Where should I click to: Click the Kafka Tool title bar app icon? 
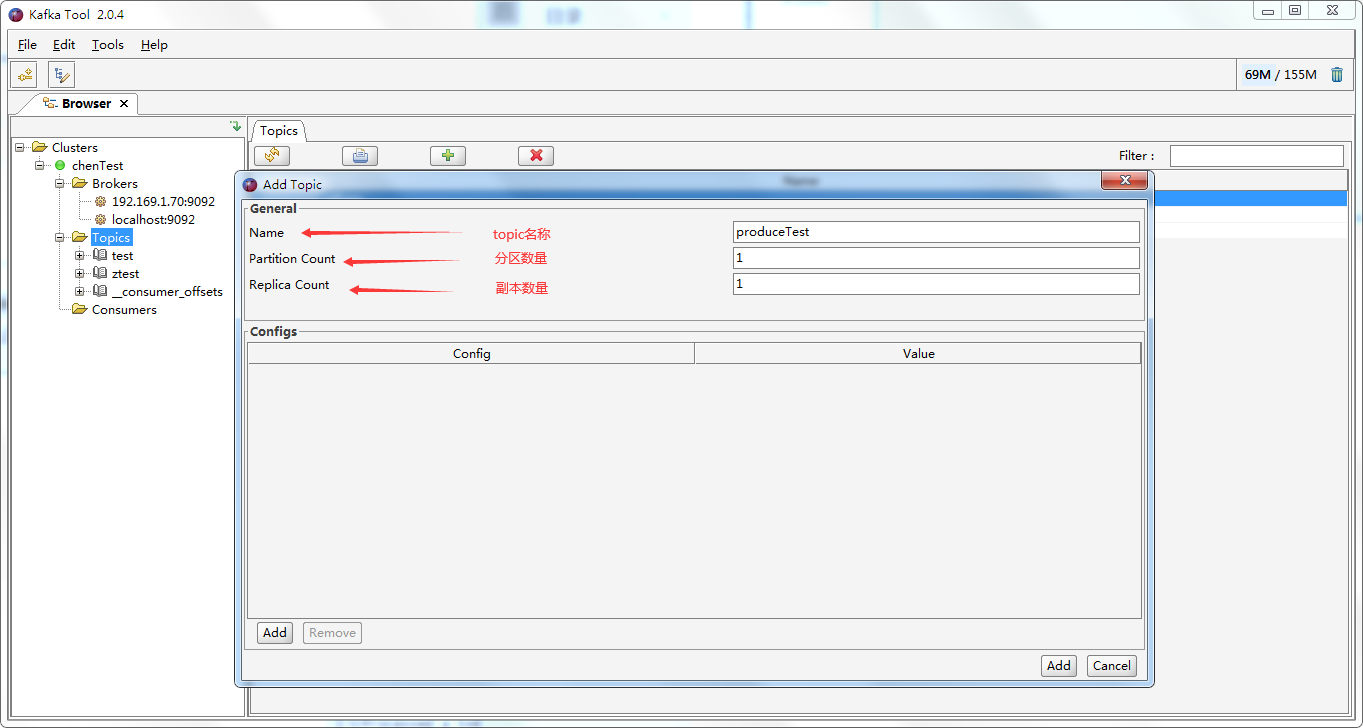pos(16,15)
